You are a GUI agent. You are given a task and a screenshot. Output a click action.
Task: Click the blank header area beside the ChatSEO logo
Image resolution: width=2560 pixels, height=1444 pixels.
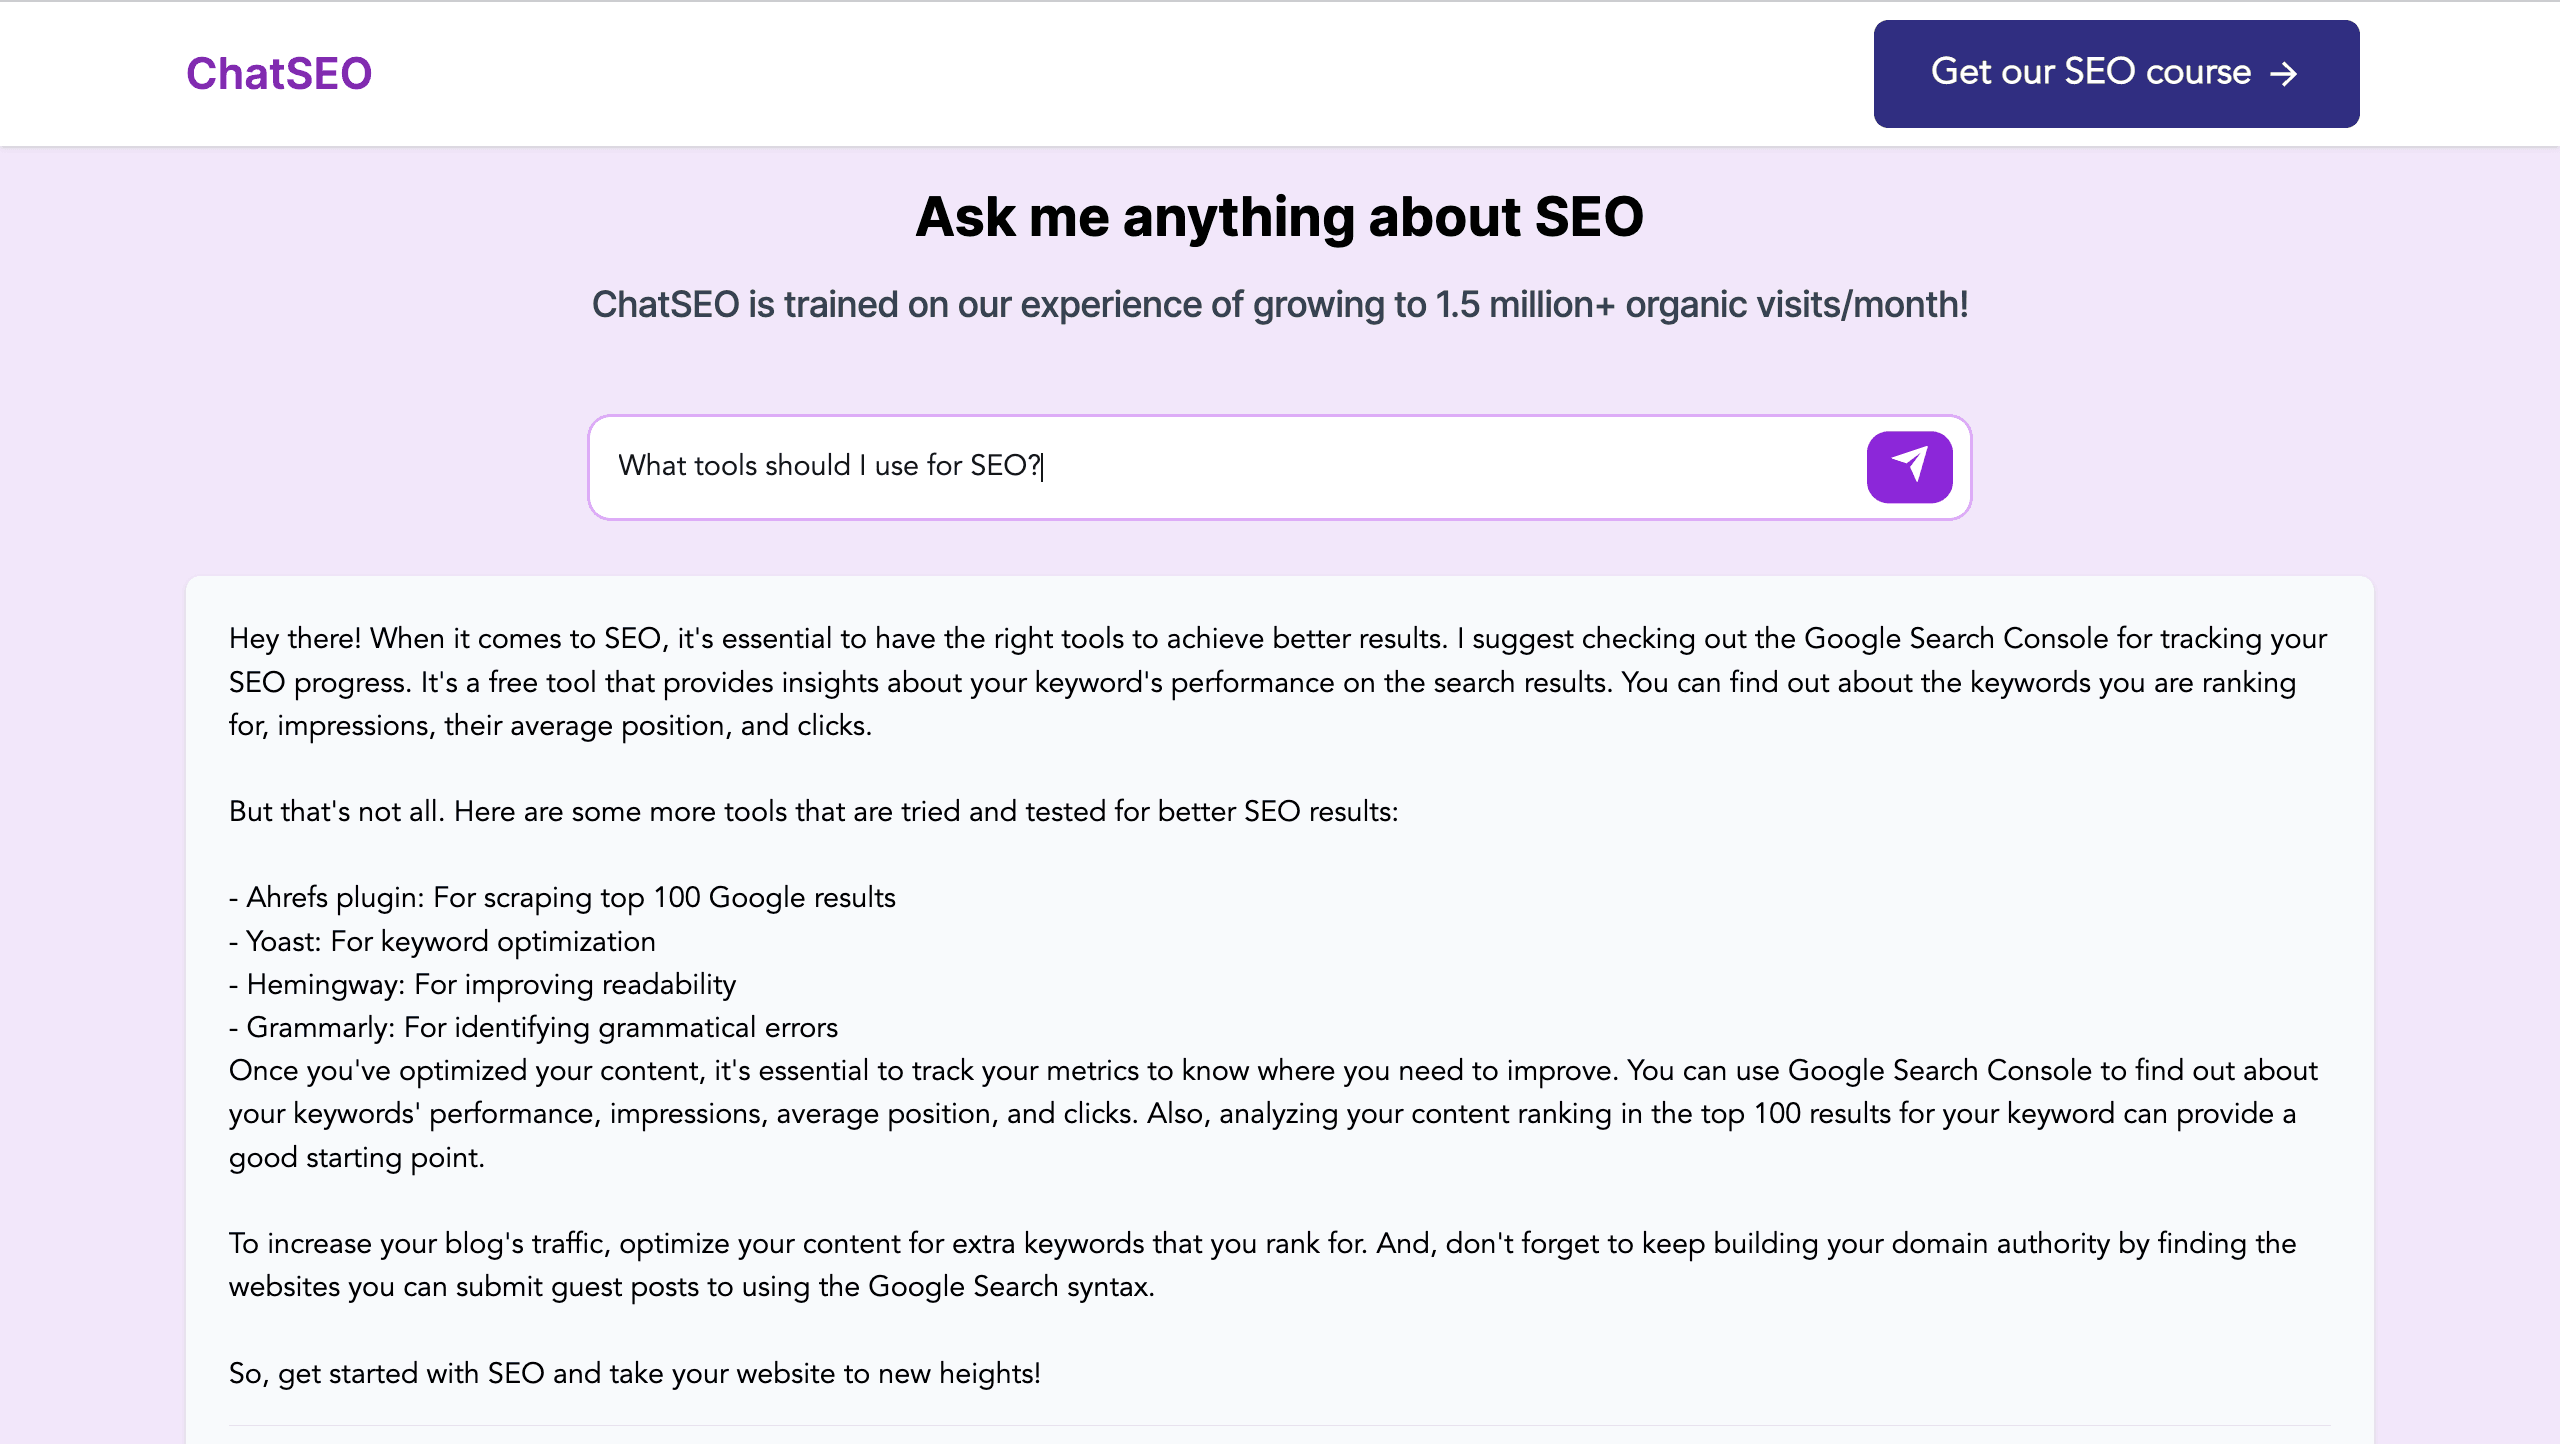tap(1100, 74)
